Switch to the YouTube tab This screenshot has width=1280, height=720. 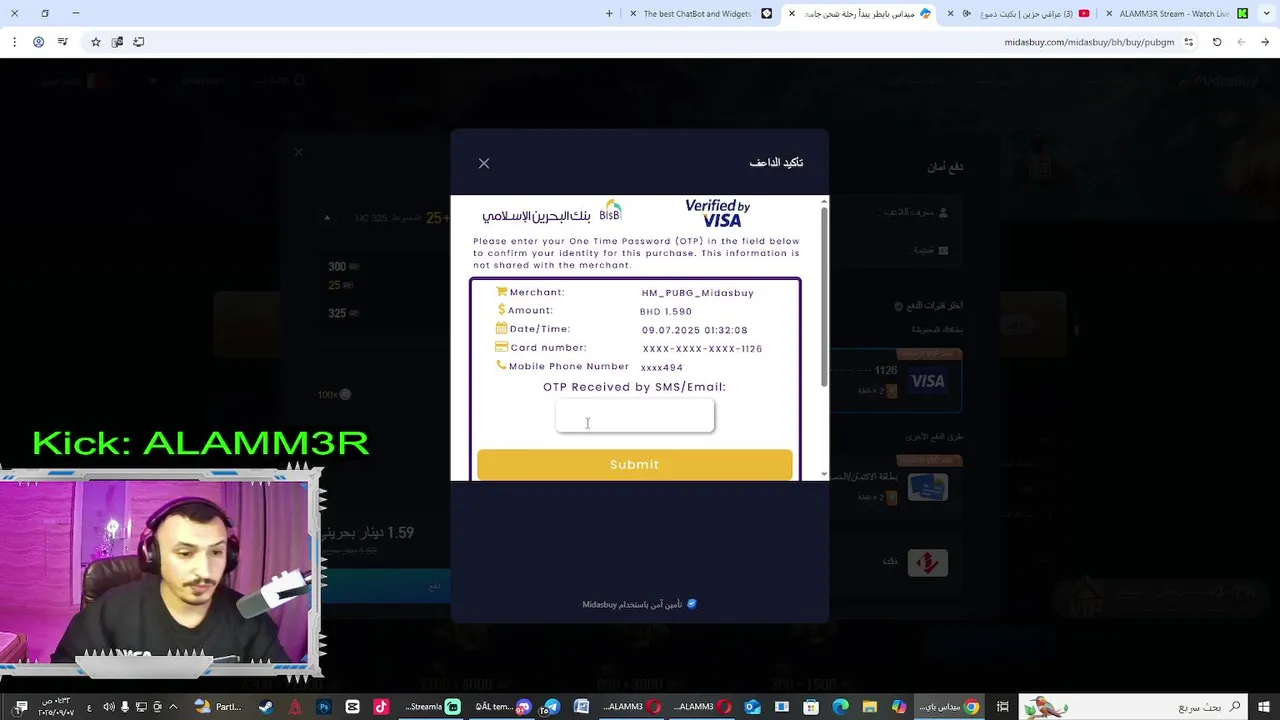click(x=1020, y=13)
